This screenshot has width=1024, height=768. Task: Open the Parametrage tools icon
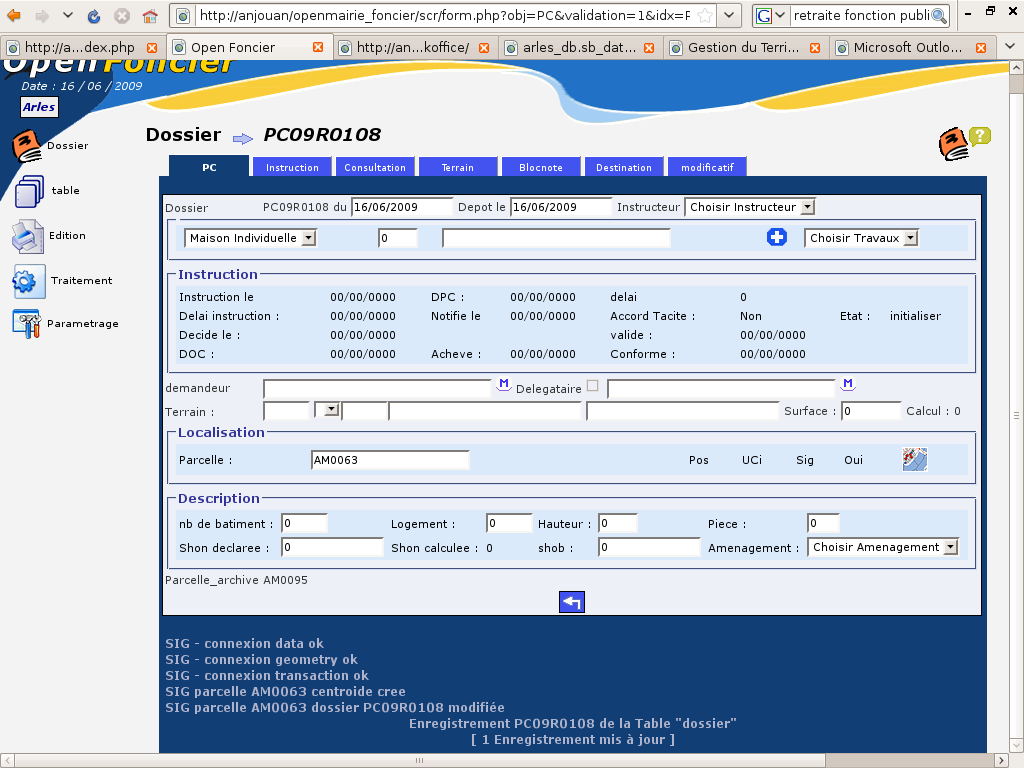27,324
